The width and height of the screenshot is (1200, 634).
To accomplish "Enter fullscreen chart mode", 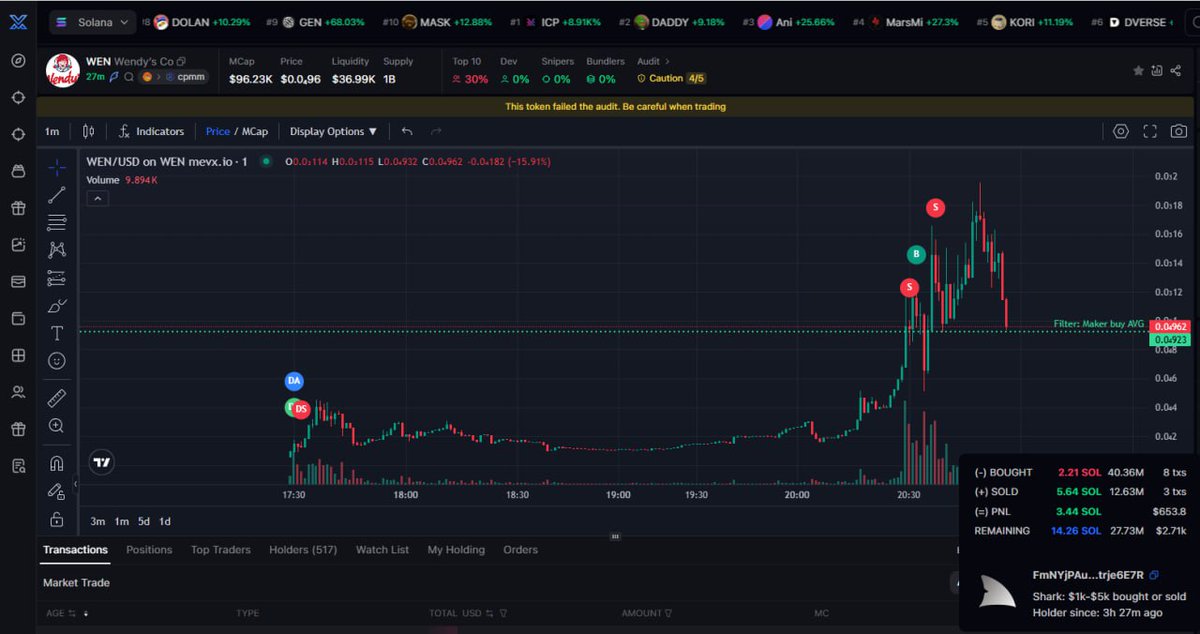I will [x=1150, y=131].
